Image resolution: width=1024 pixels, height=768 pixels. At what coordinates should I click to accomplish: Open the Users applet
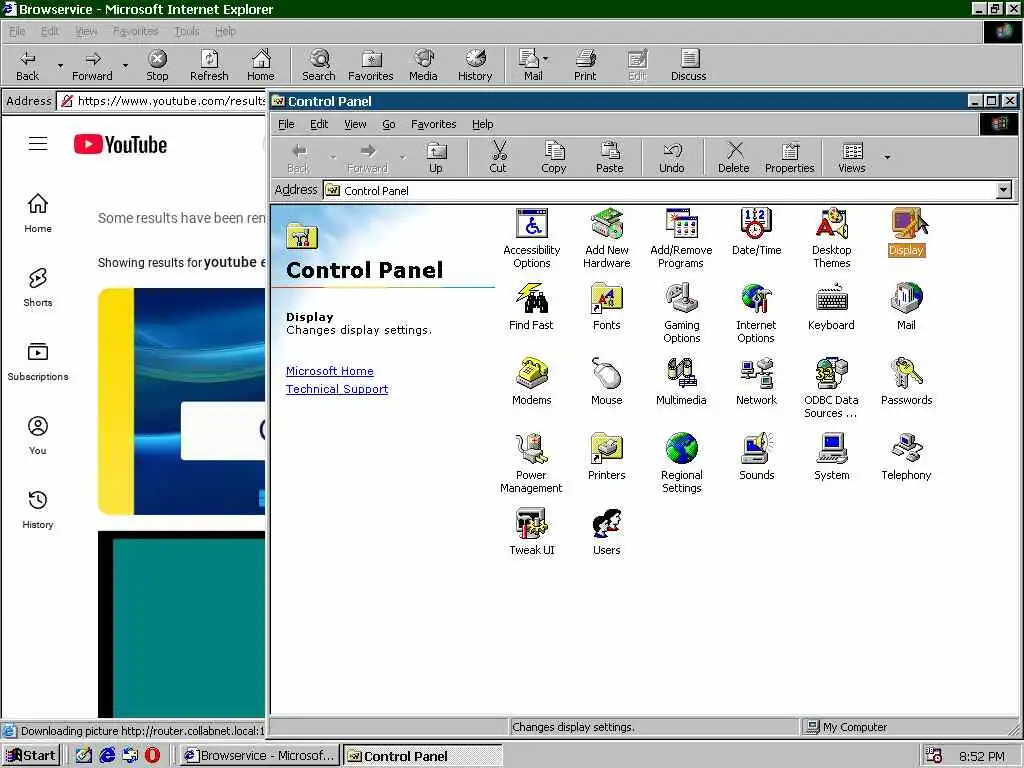[607, 532]
